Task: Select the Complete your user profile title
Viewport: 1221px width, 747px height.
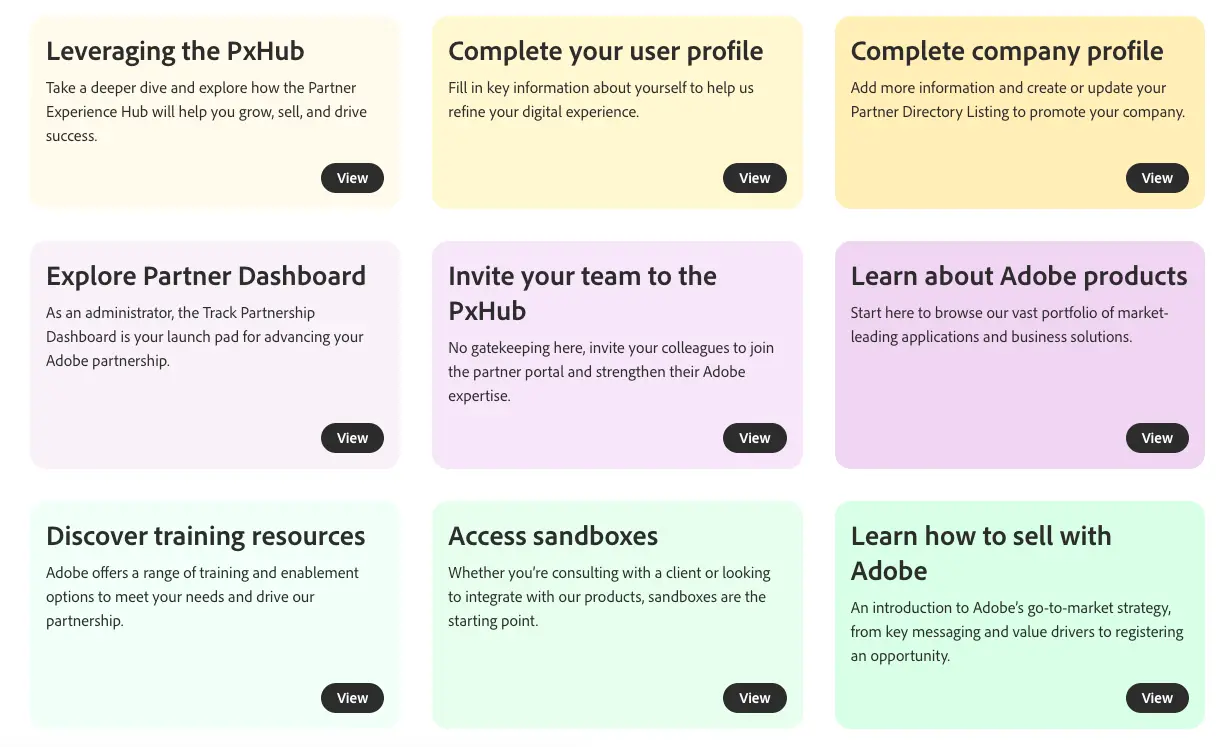Action: pos(605,51)
